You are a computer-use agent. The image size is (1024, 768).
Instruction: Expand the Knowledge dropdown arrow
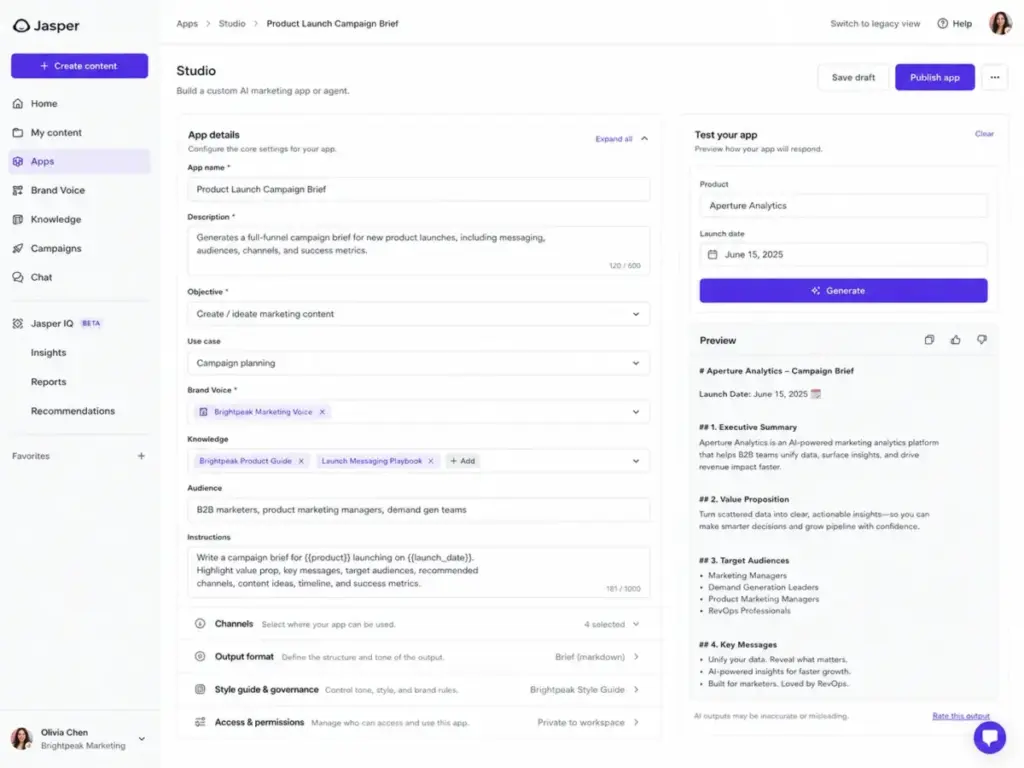click(635, 461)
